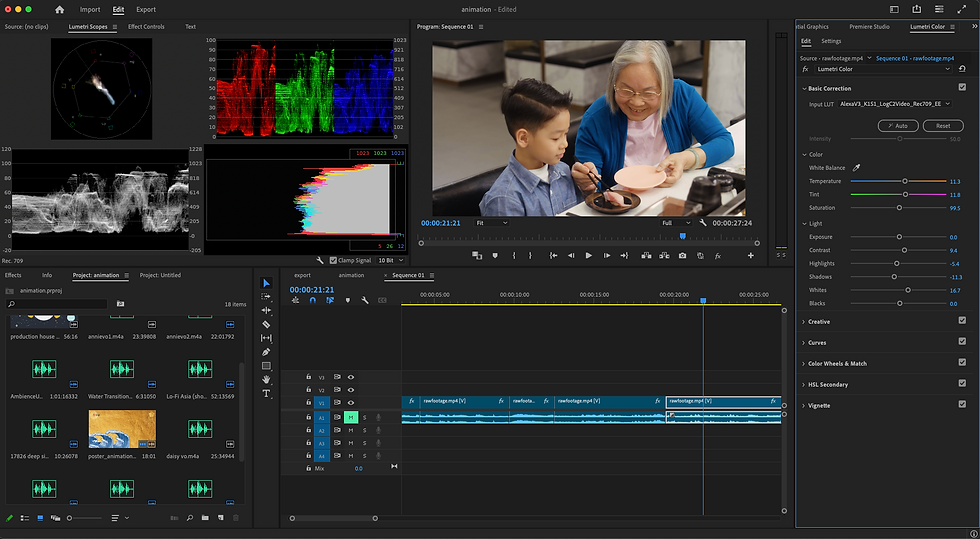Add marker in timeline panel
Viewport: 980px width, 539px height.
click(x=348, y=300)
